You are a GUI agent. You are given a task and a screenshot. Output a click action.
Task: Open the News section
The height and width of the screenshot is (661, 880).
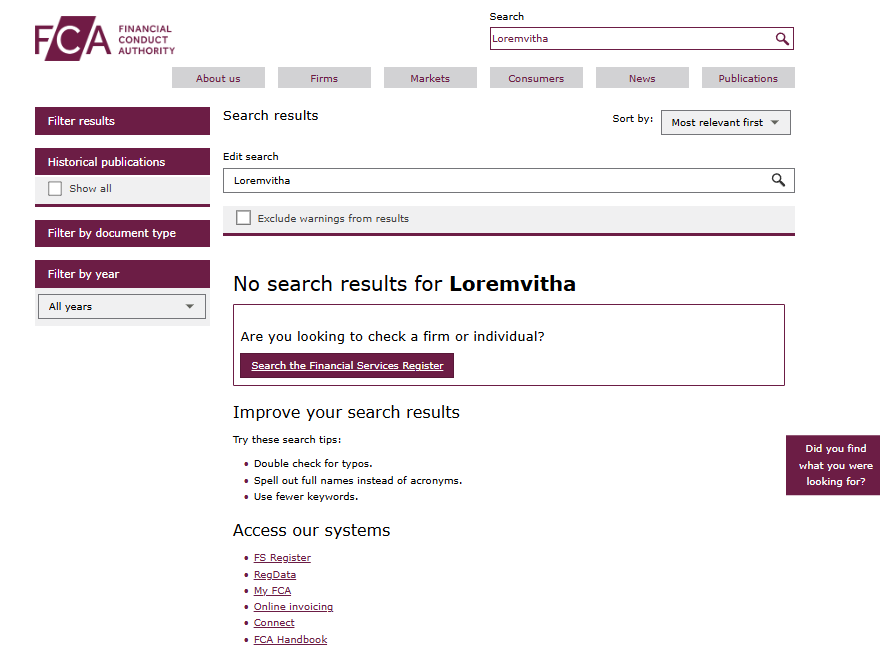642,78
